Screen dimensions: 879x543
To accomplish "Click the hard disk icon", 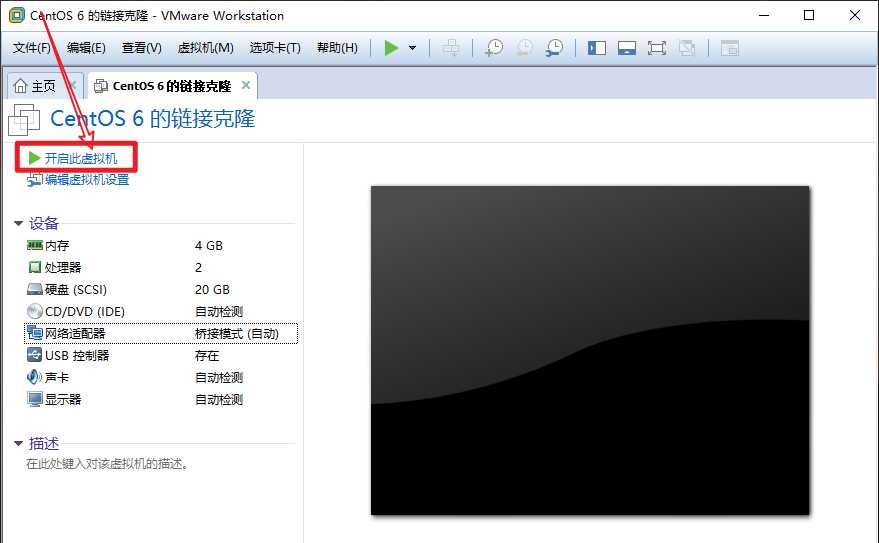I will (x=35, y=289).
